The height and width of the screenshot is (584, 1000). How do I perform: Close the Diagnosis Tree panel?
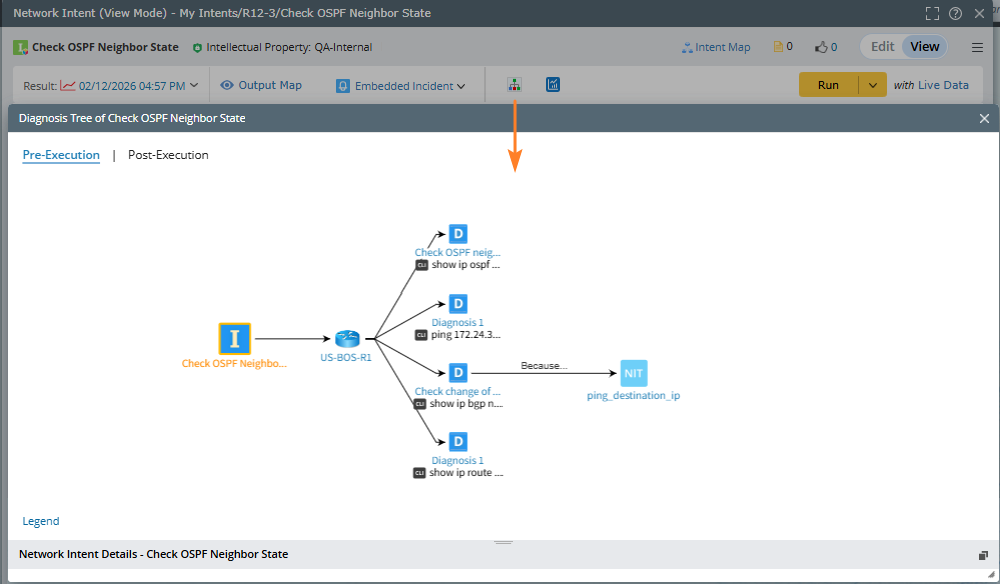(984, 119)
